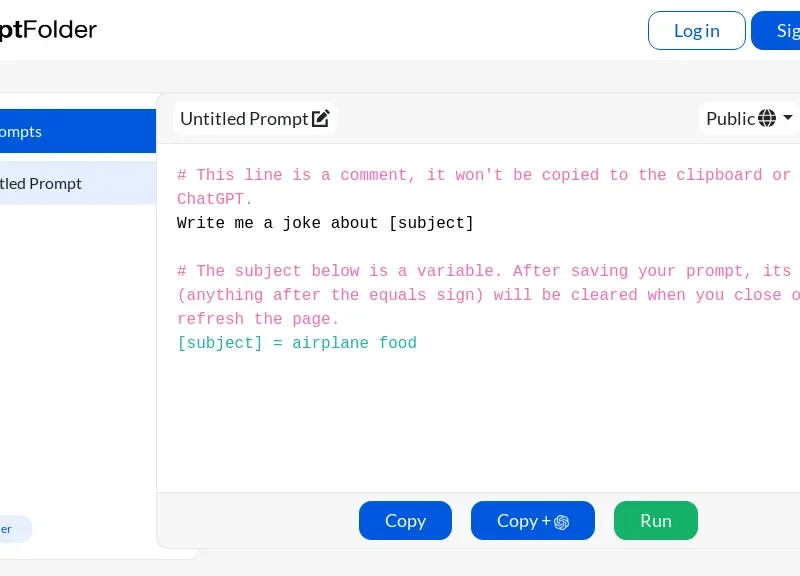Image resolution: width=800 pixels, height=576 pixels.
Task: Run the prompt with the green Run button
Action: (x=656, y=521)
